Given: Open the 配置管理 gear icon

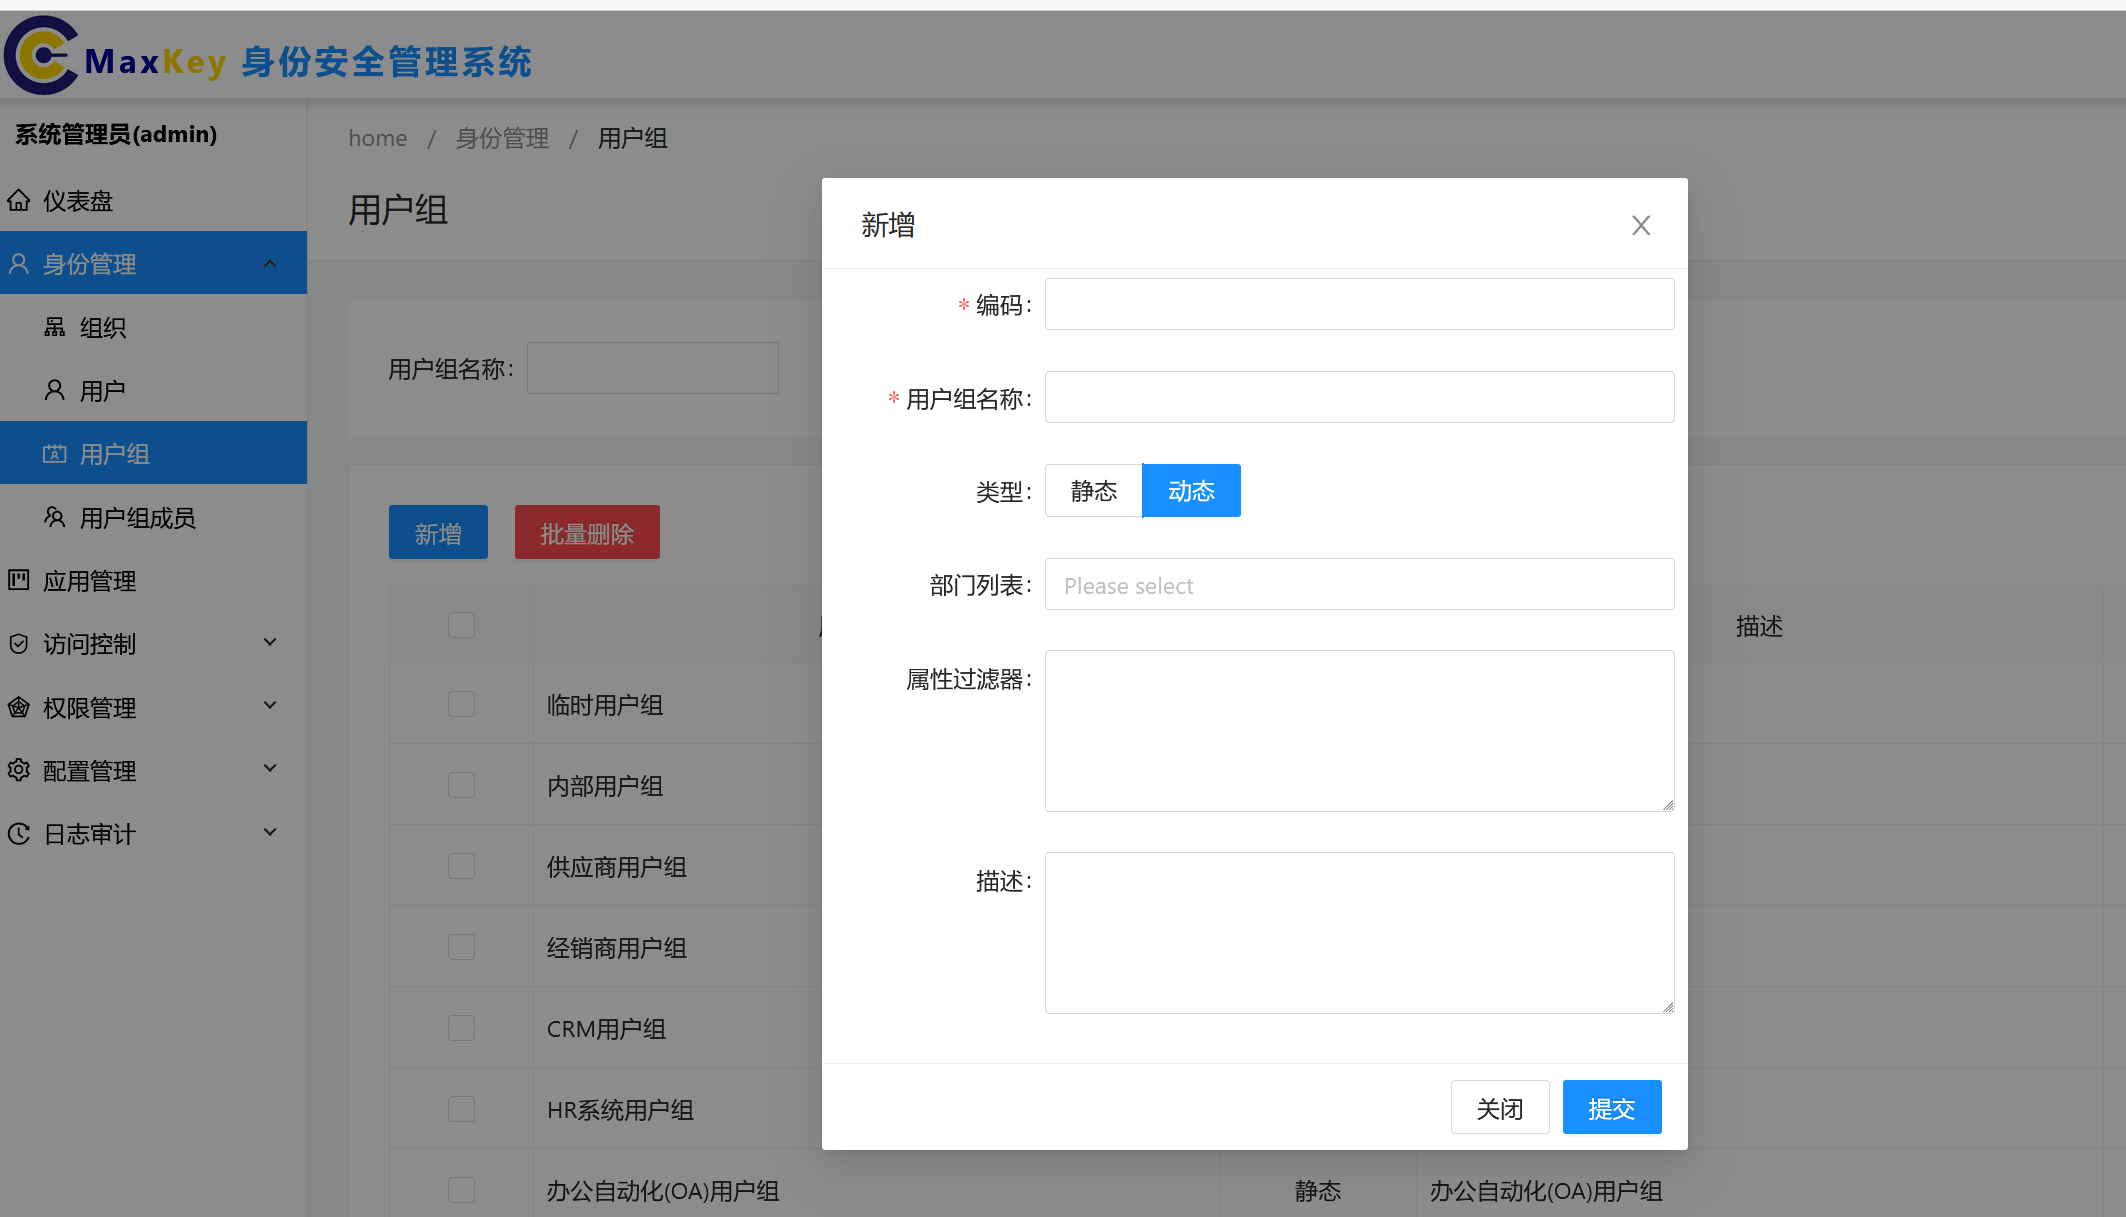Looking at the screenshot, I should pyautogui.click(x=19, y=770).
